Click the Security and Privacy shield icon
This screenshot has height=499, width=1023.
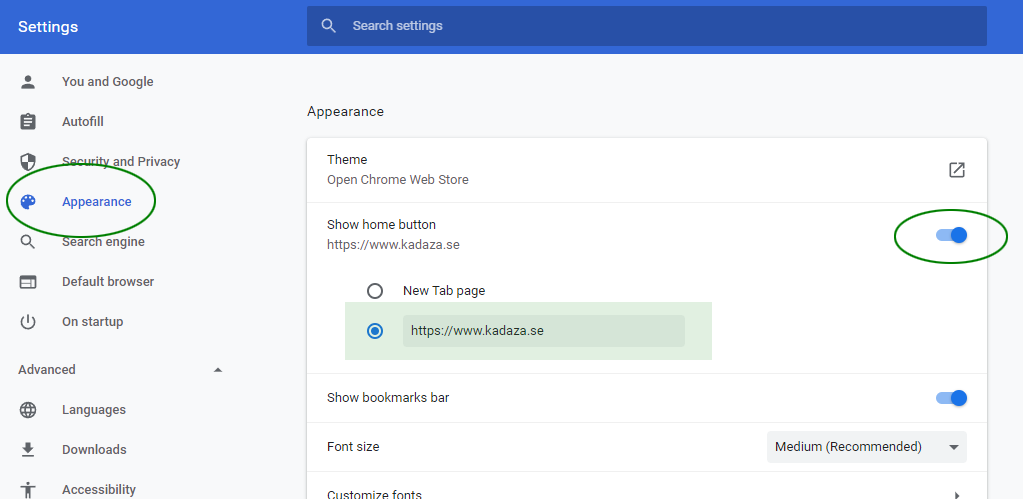(x=28, y=162)
